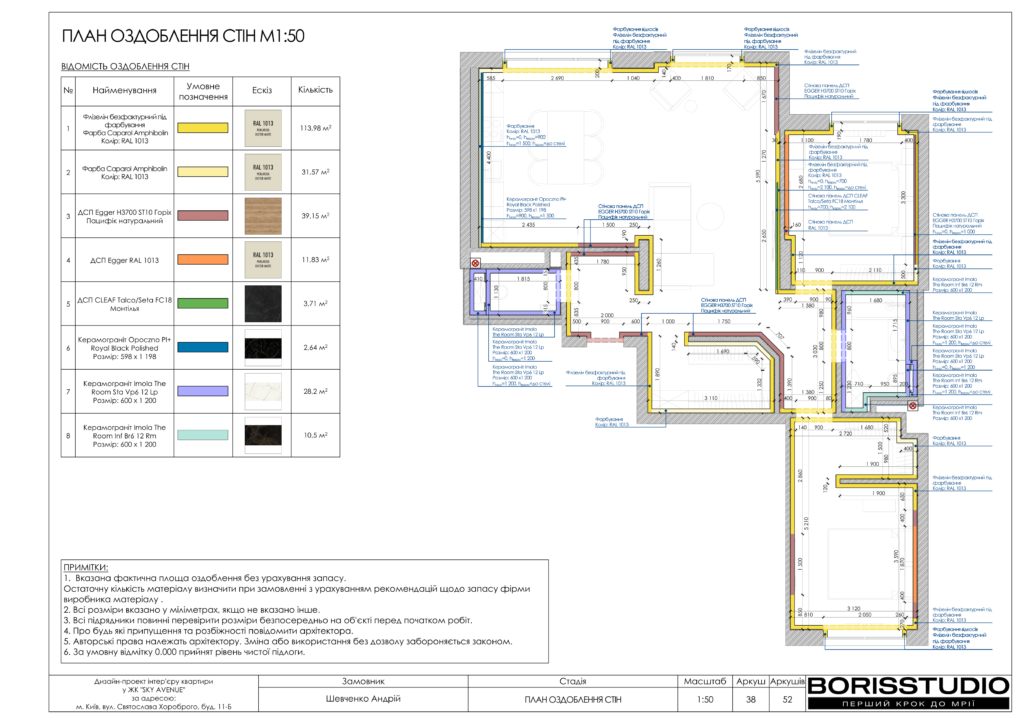The width and height of the screenshot is (1024, 724).
Task: Click the sheet number 38 cell
Action: tap(751, 699)
